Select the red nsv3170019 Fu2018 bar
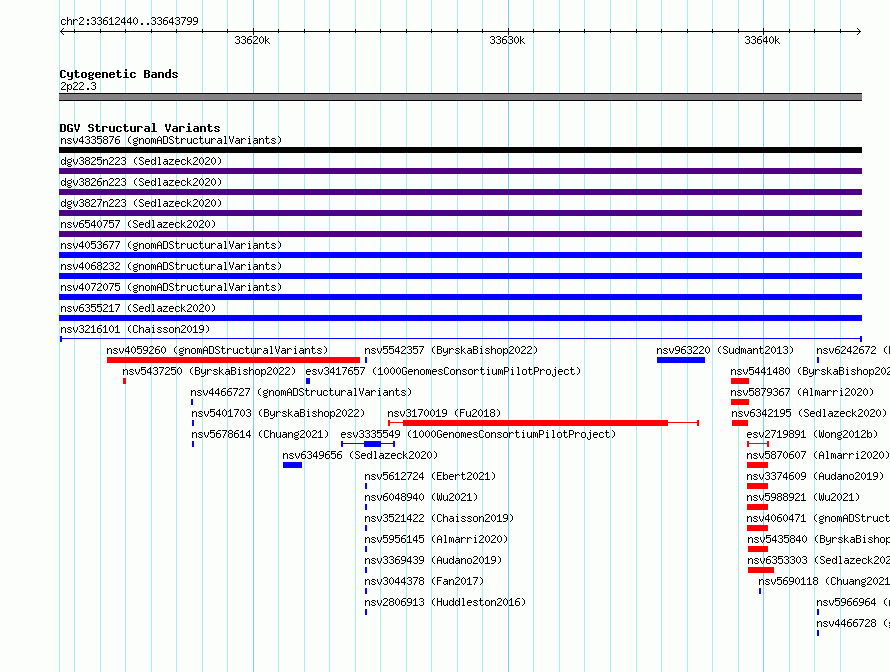The image size is (890, 672). click(x=543, y=423)
